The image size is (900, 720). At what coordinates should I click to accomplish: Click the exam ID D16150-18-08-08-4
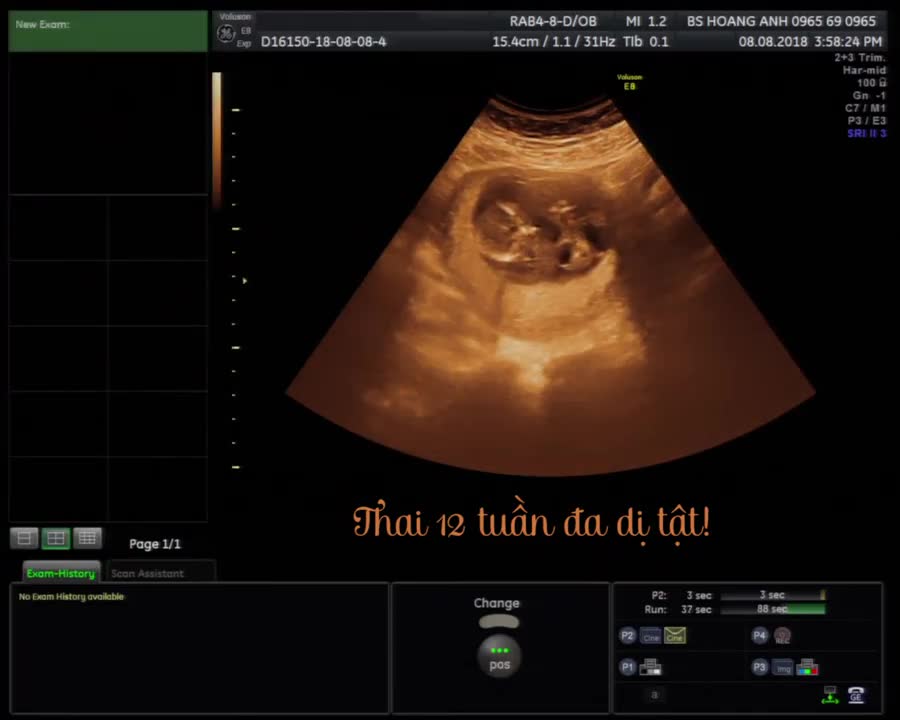pos(324,41)
